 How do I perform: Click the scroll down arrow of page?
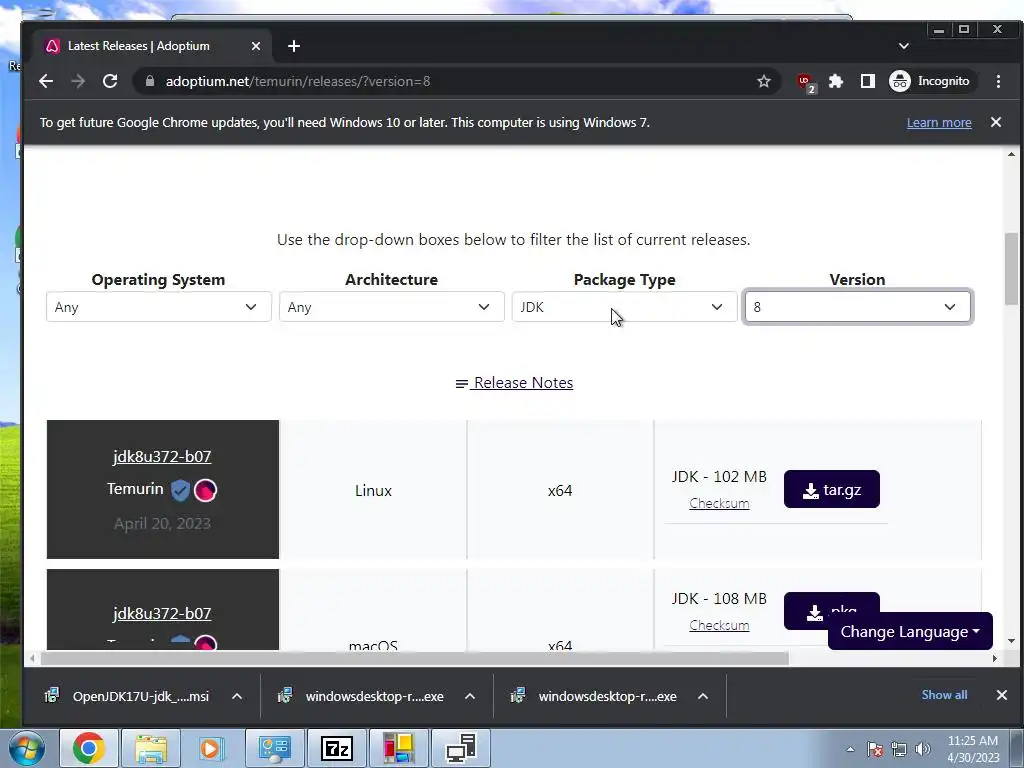[x=1011, y=641]
